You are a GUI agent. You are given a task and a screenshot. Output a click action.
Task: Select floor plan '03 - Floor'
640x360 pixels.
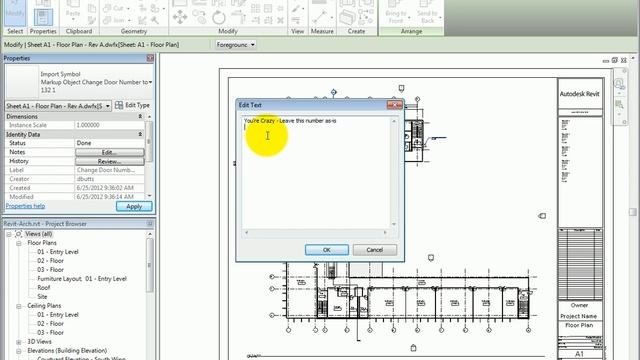[x=51, y=270]
